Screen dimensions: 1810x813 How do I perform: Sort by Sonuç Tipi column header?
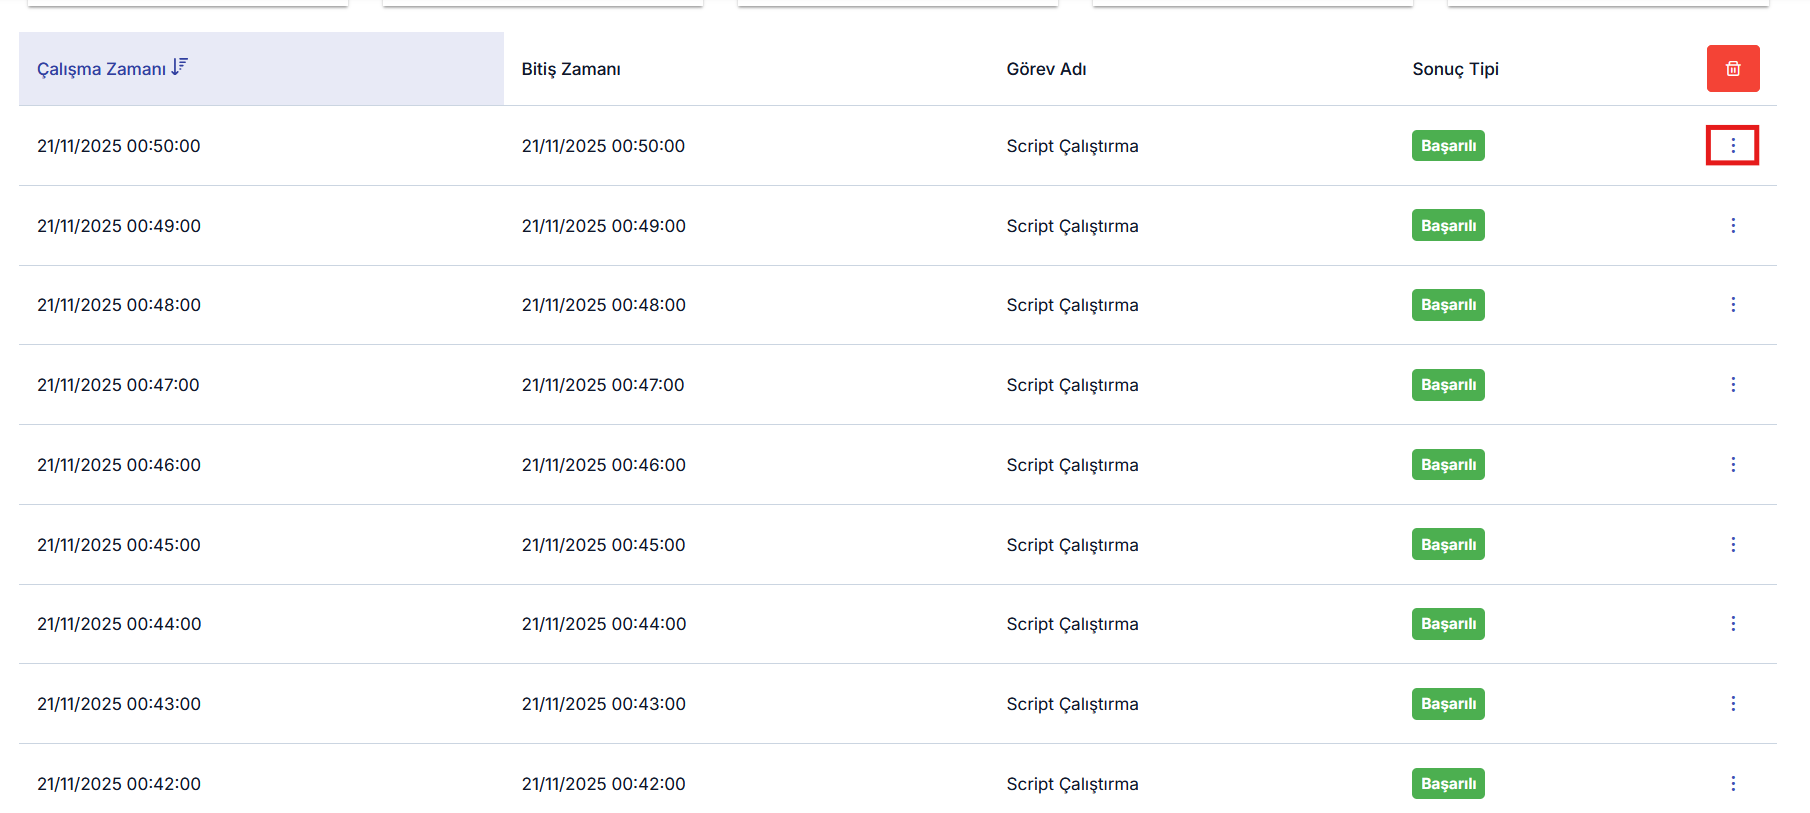pyautogui.click(x=1454, y=69)
